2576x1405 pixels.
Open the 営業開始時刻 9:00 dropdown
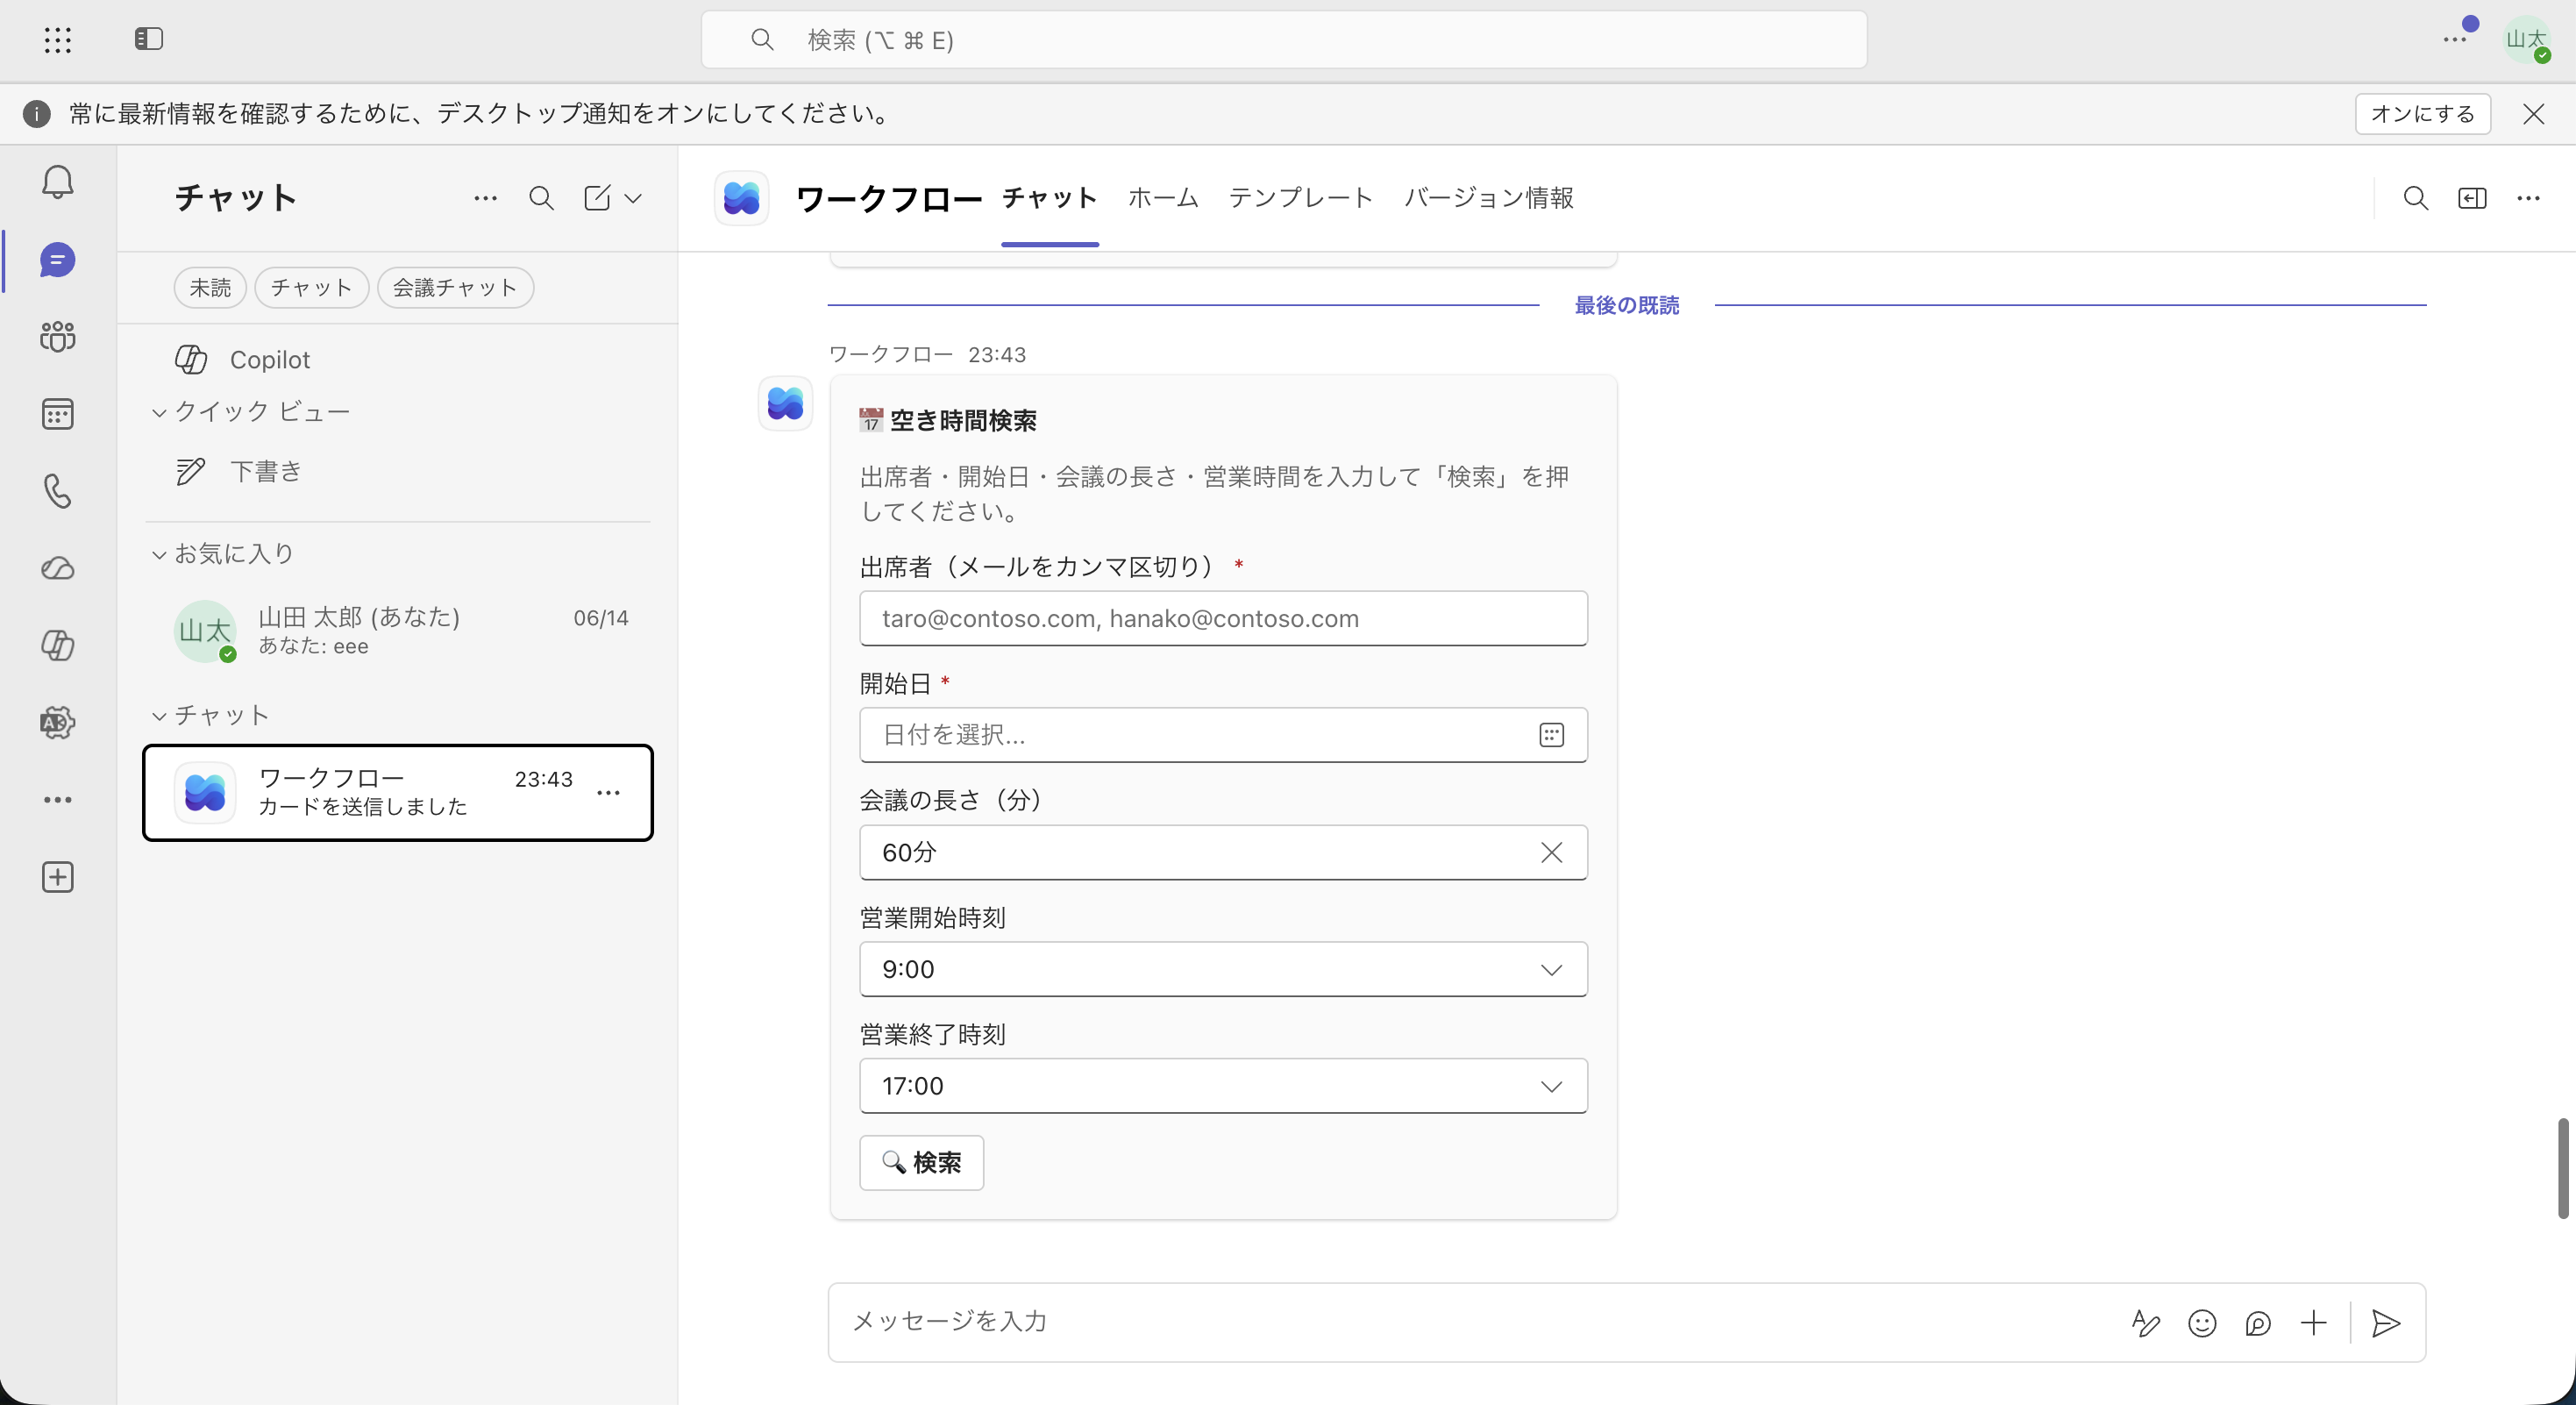pyautogui.click(x=1223, y=969)
